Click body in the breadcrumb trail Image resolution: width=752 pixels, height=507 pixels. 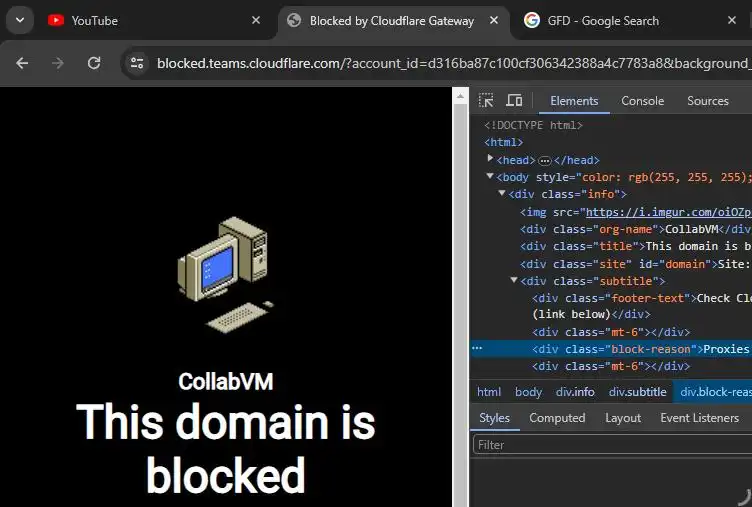528,392
